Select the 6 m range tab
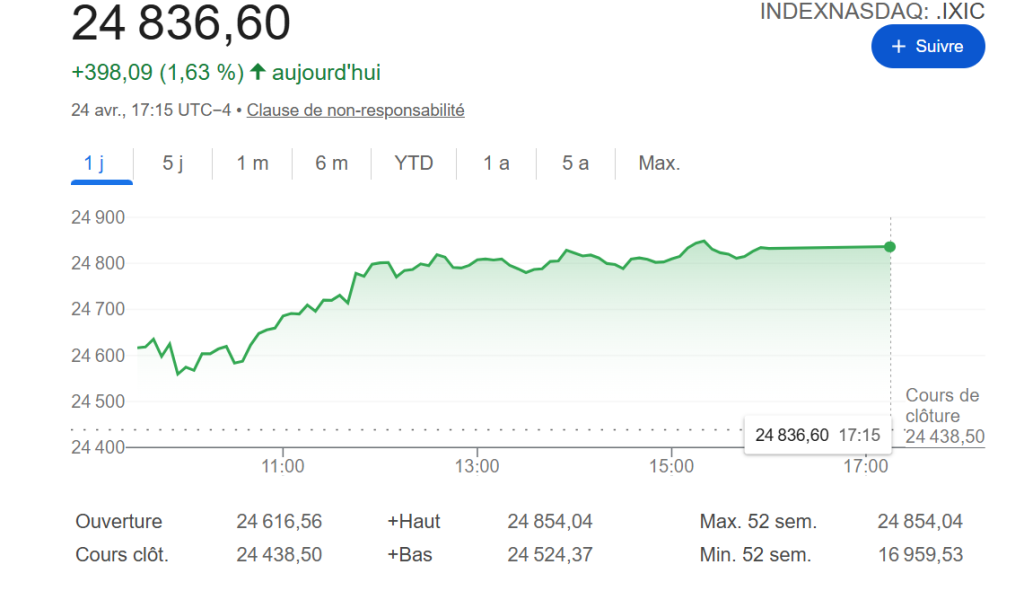1024x591 pixels. 331,163
